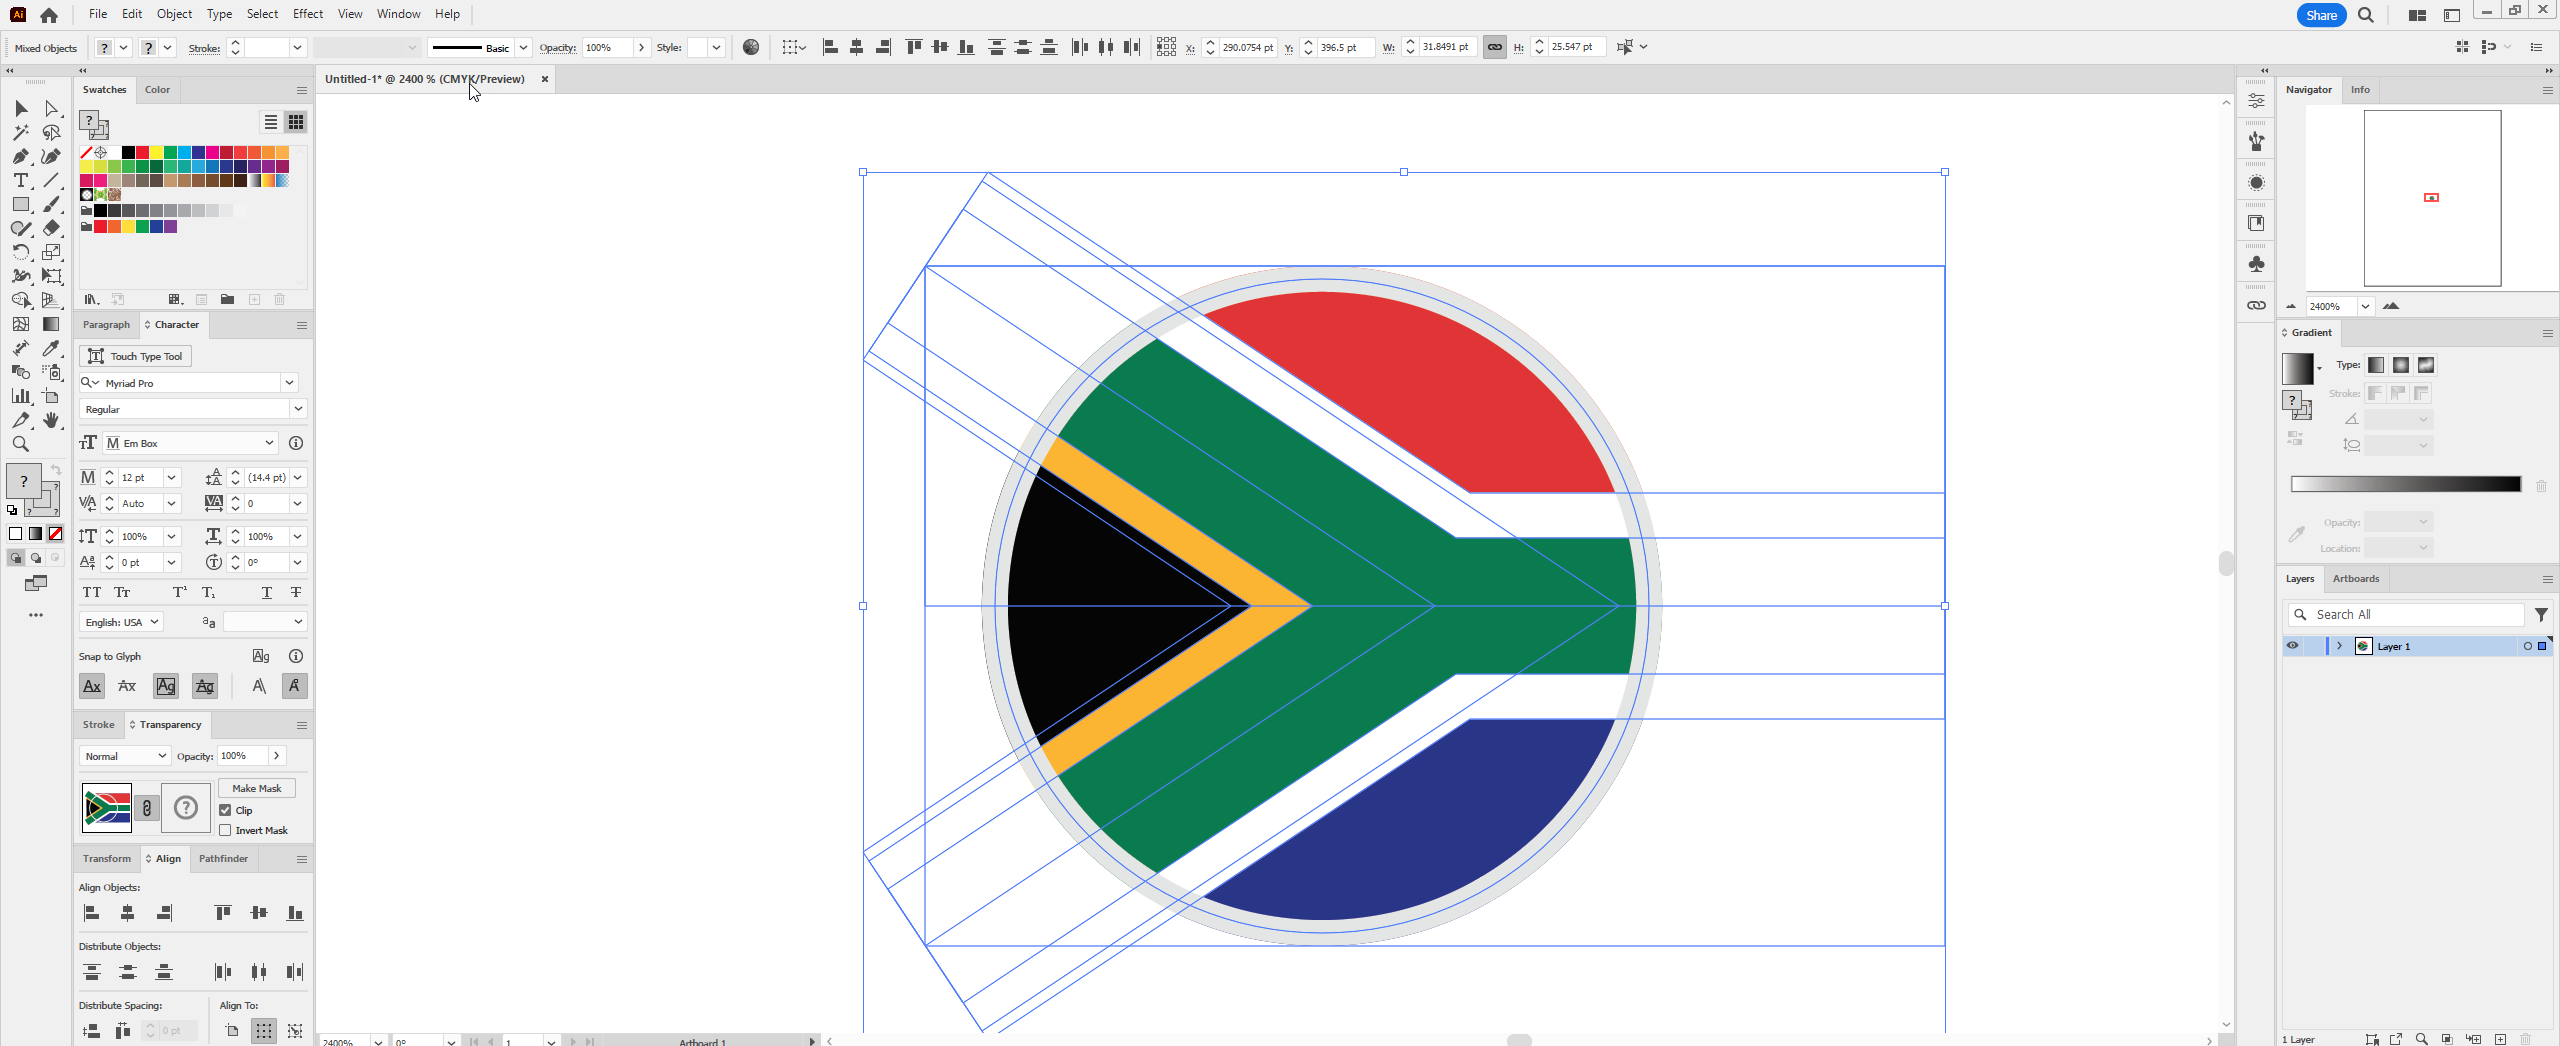Viewport: 2560px width, 1046px height.
Task: Pick the black swatch in top row
Action: [x=129, y=152]
